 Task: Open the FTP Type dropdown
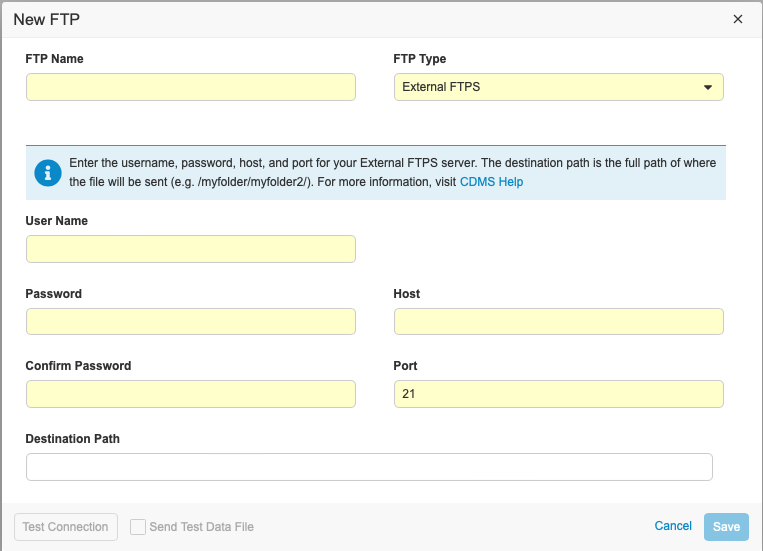[558, 87]
